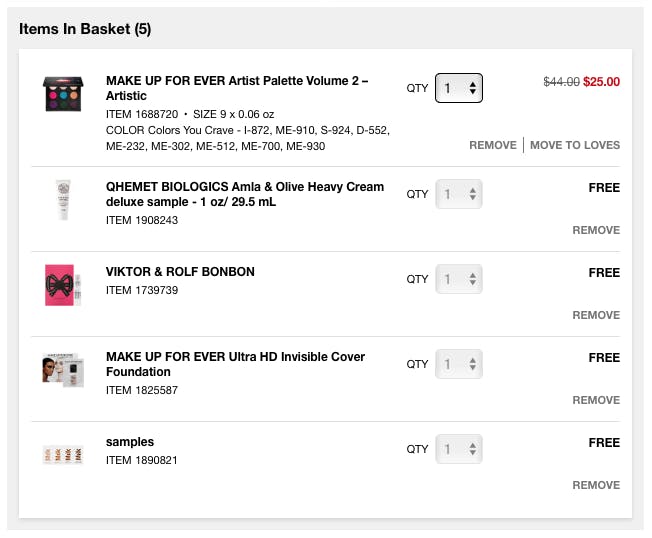Expand quantity selector for Qhemet Heavy Cream
The image size is (652, 538).
point(459,194)
